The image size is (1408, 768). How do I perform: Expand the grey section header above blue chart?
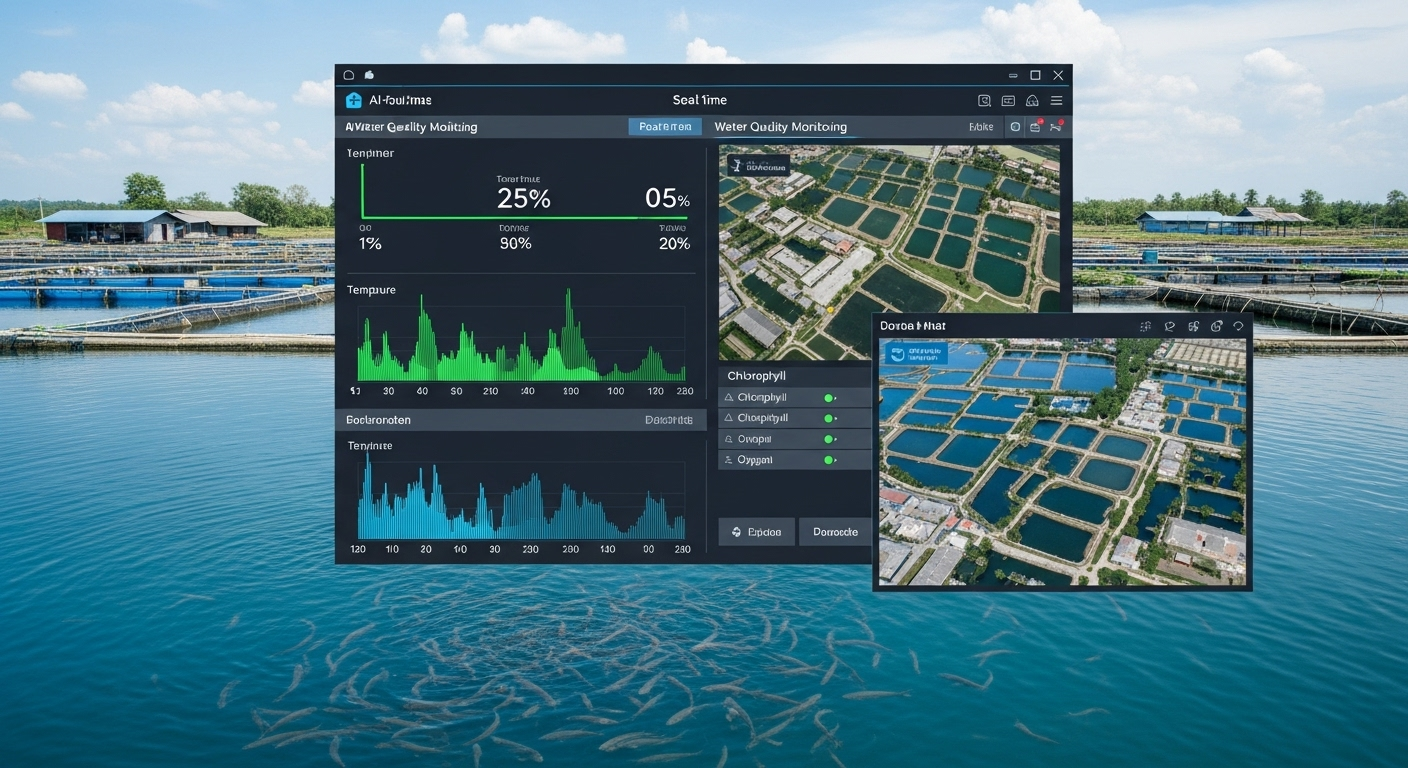pos(520,420)
